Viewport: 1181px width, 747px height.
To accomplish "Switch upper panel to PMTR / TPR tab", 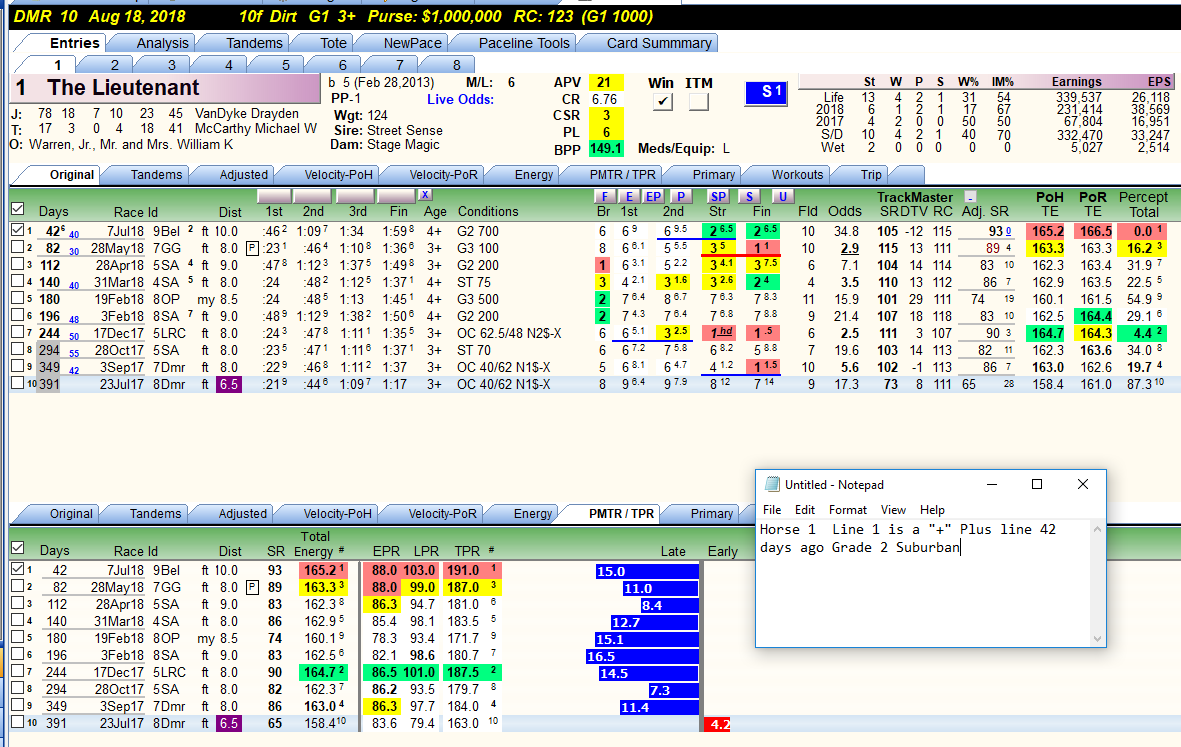I will 623,175.
